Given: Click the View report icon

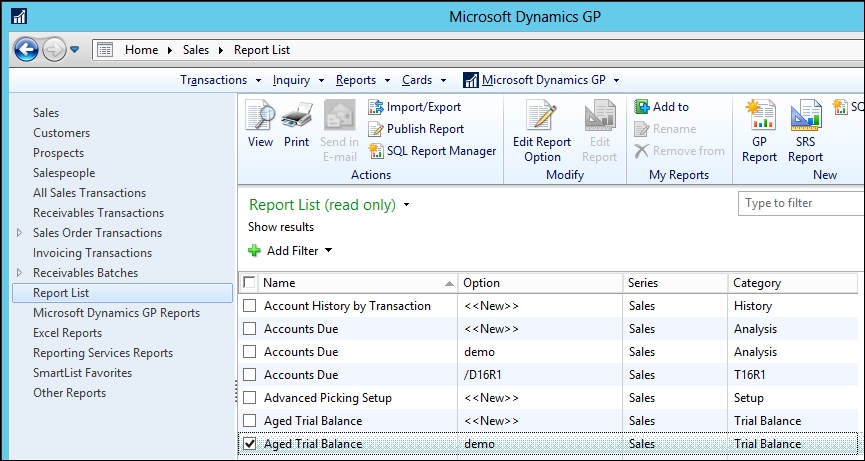Looking at the screenshot, I should (260, 125).
